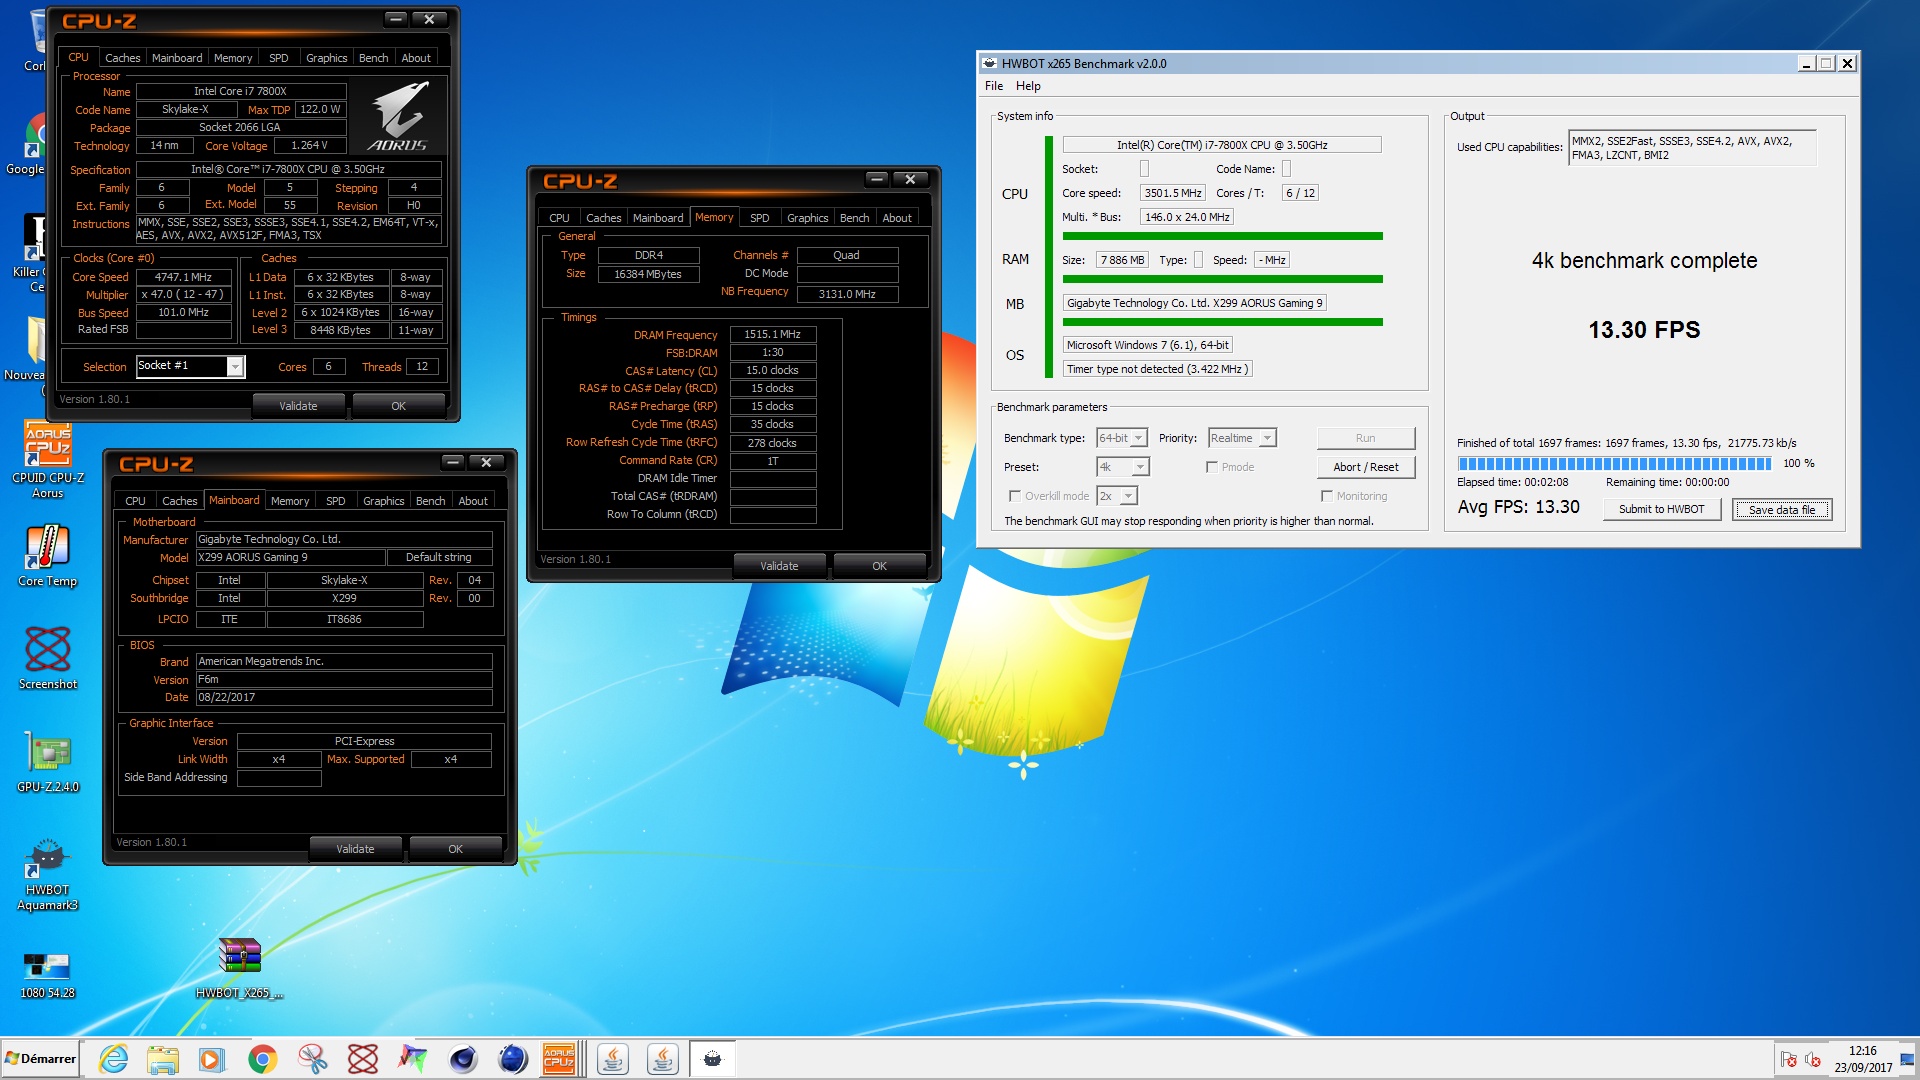Open the Cinema 4D Cinebench sphere taskbar icon
1920x1080 pixels.
tap(462, 1059)
